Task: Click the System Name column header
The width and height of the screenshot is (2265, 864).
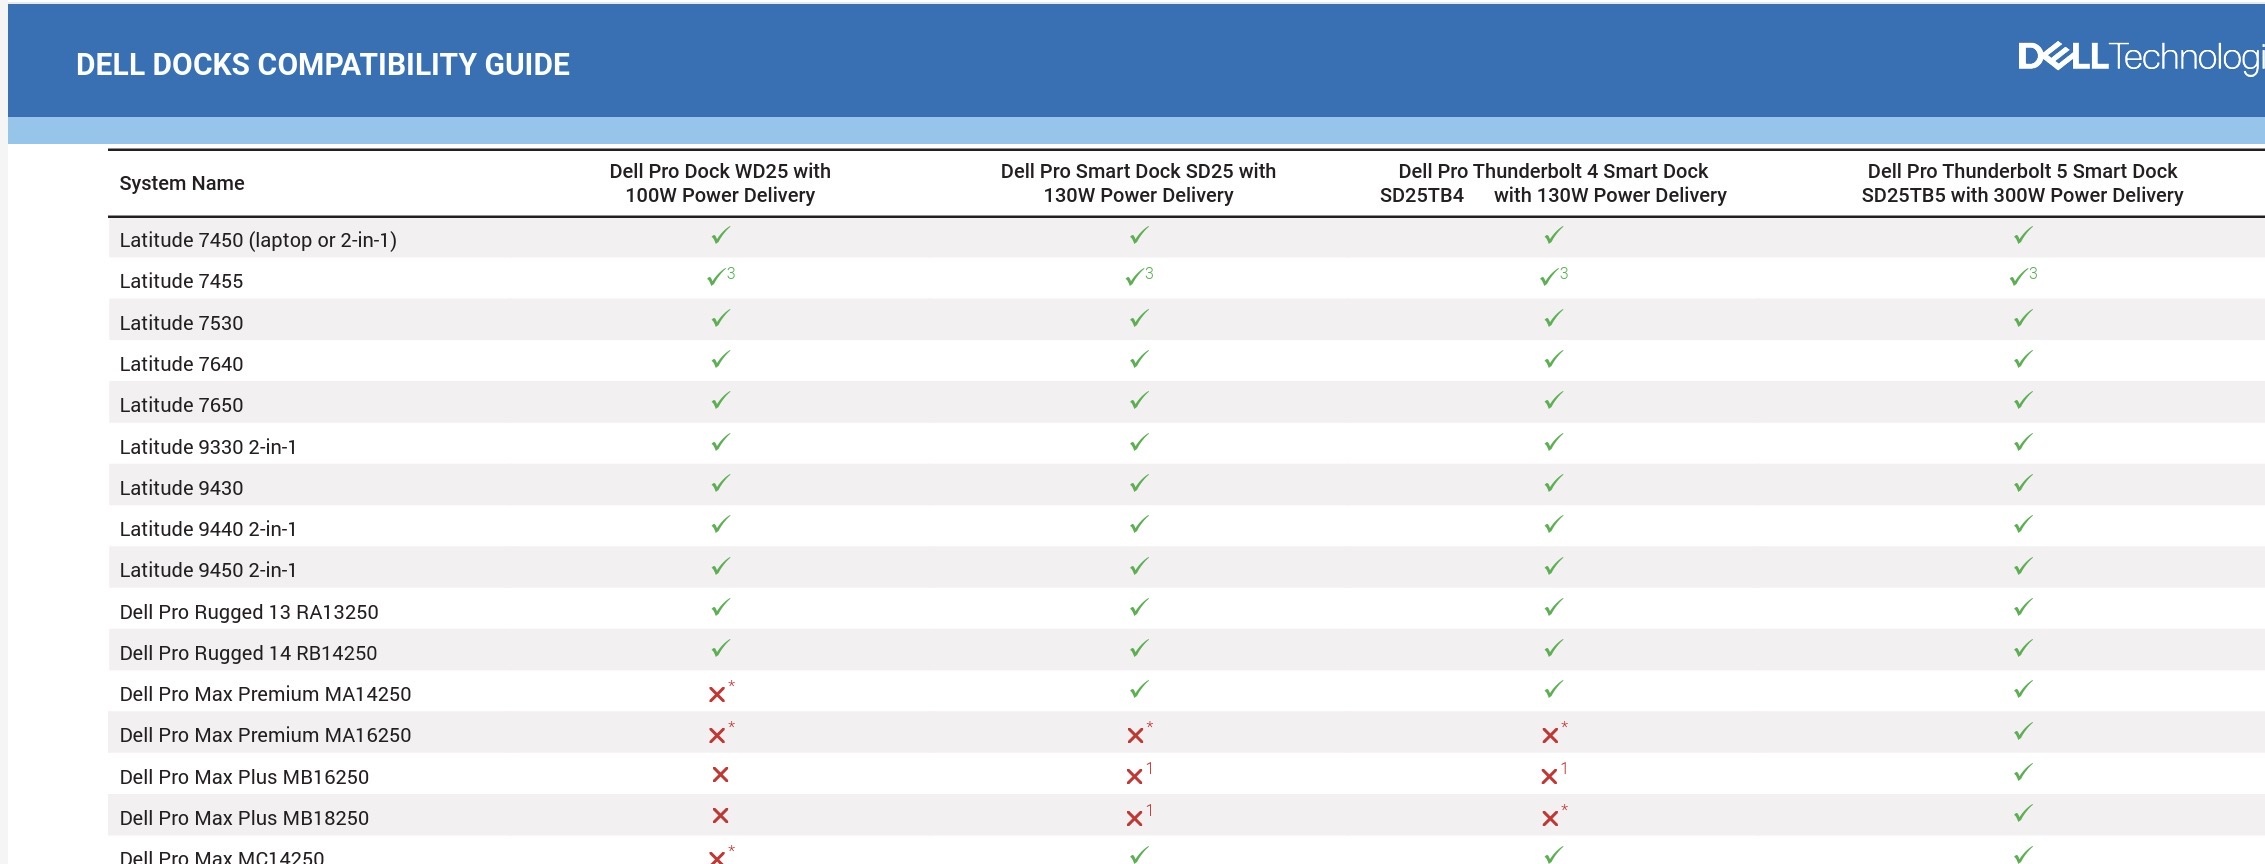Action: (182, 183)
